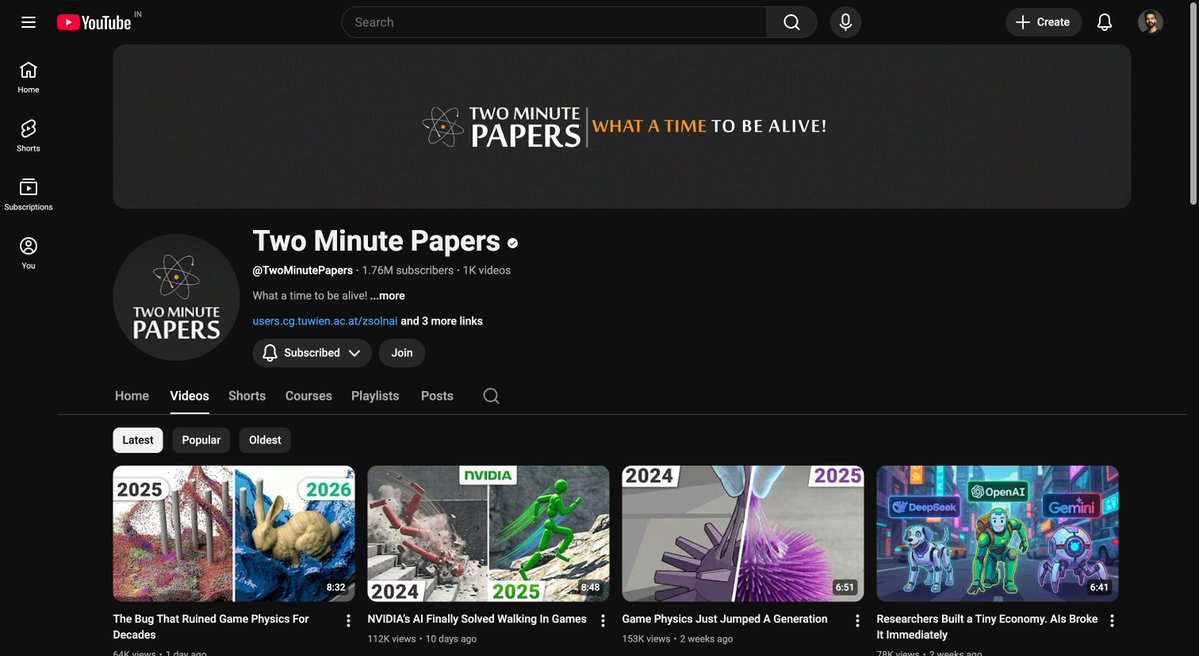Click the '153K views' text
The image size is (1199, 656).
point(646,638)
